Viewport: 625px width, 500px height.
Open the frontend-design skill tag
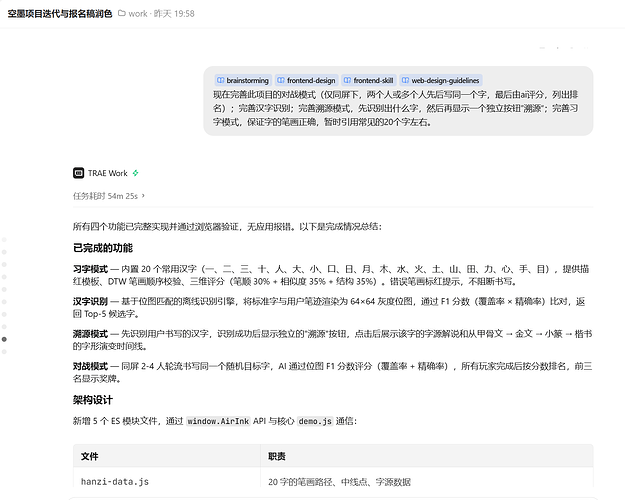click(307, 81)
